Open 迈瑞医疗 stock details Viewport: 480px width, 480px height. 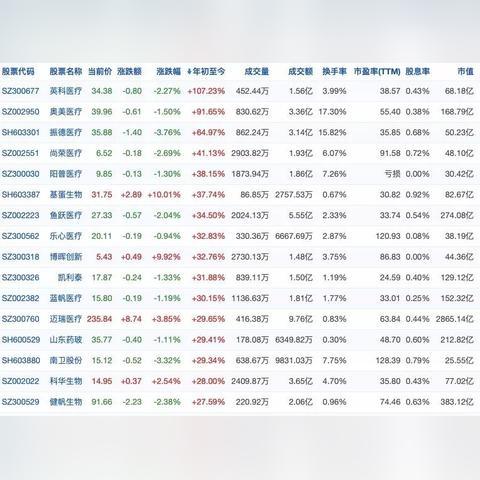(66, 319)
